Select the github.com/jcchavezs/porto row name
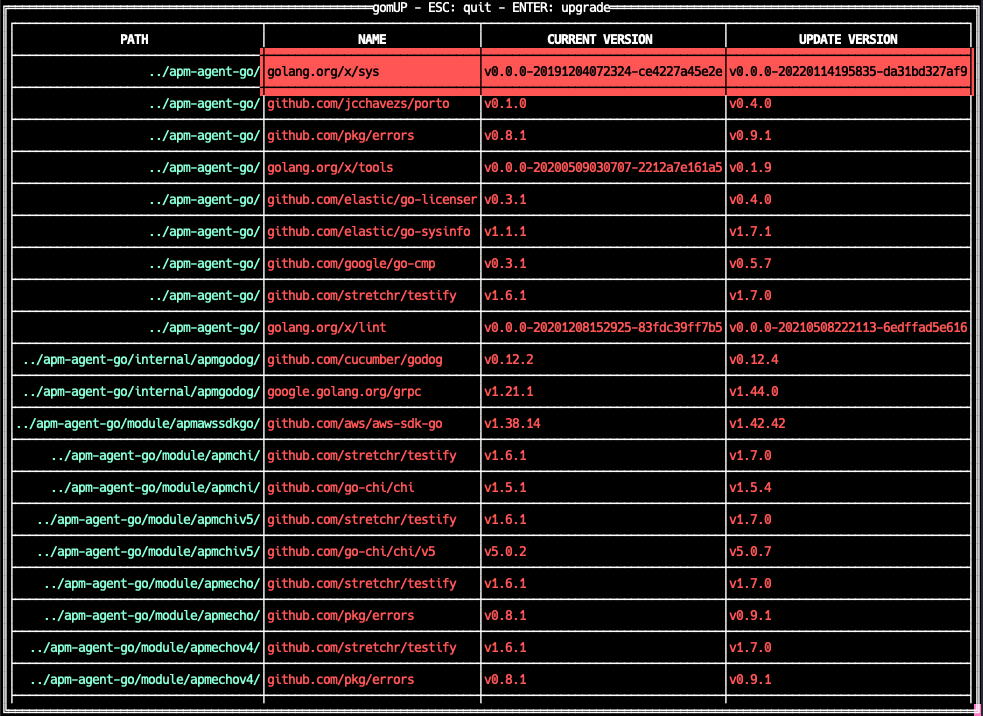 coord(358,103)
